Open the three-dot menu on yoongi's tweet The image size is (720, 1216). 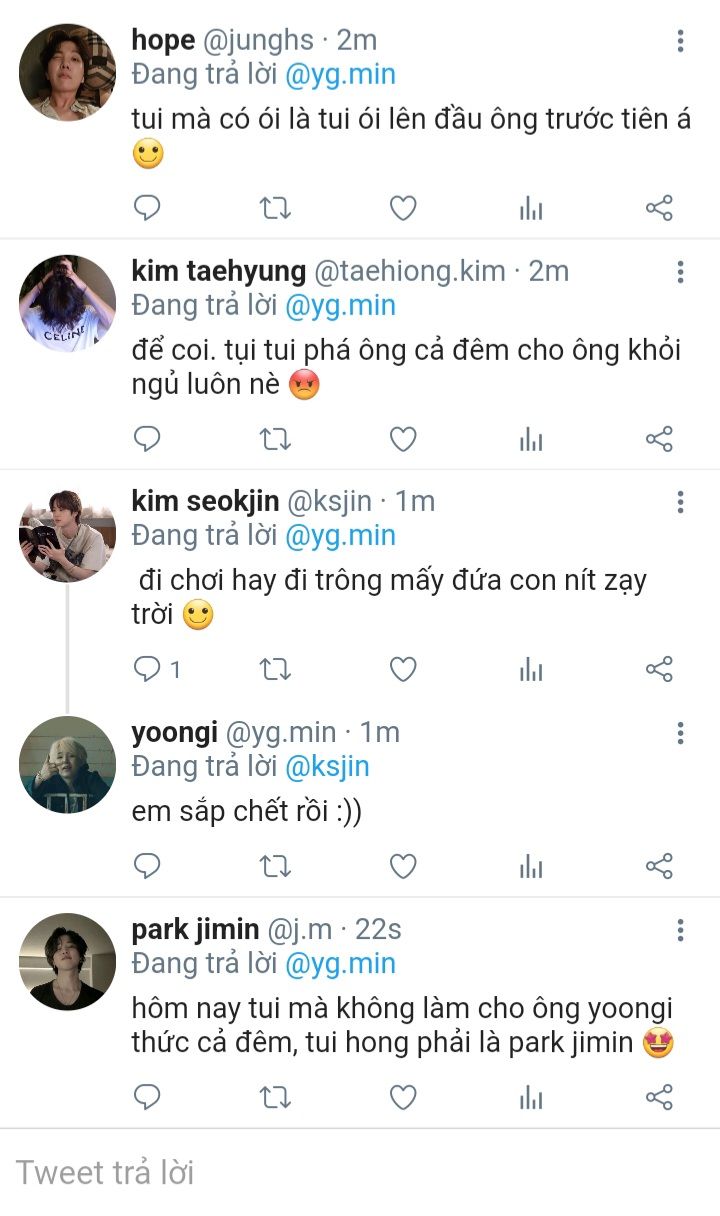coord(680,733)
